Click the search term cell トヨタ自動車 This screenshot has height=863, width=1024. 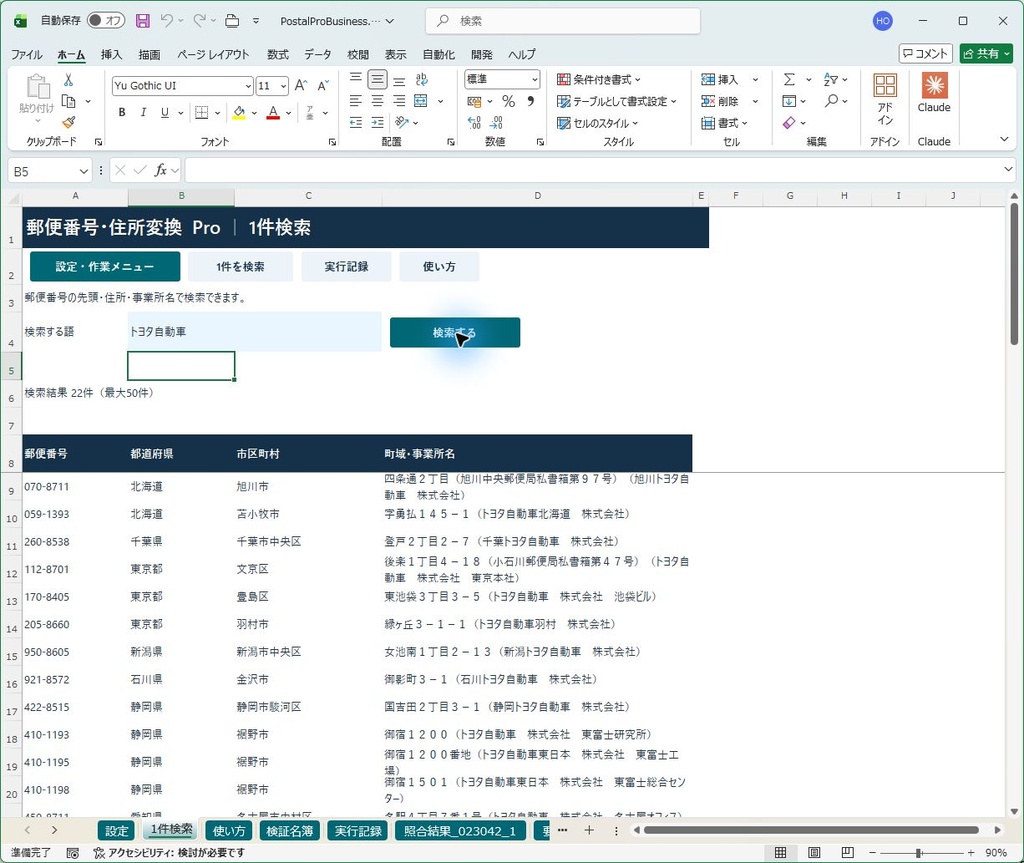pyautogui.click(x=255, y=332)
